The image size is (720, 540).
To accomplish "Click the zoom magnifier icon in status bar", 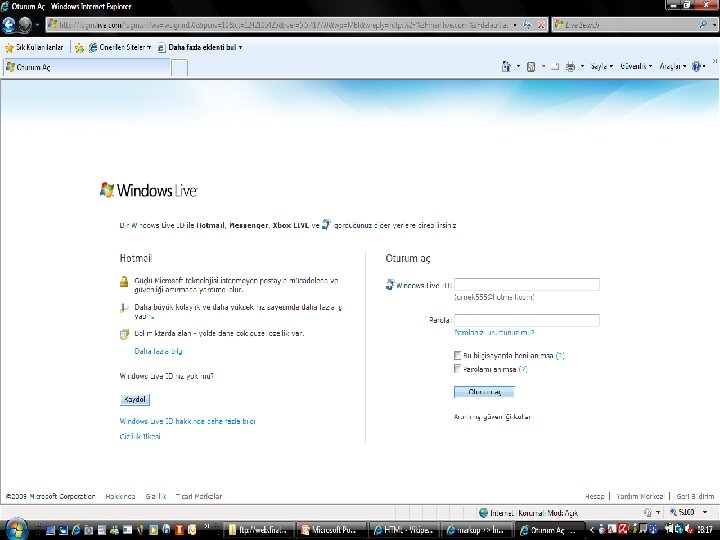I will click(x=673, y=512).
